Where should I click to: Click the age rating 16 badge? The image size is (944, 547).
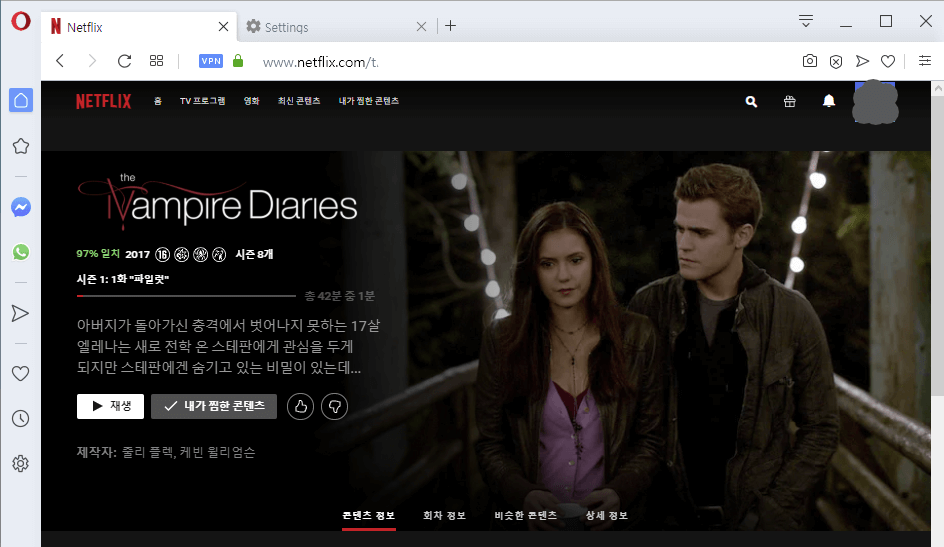tap(163, 255)
